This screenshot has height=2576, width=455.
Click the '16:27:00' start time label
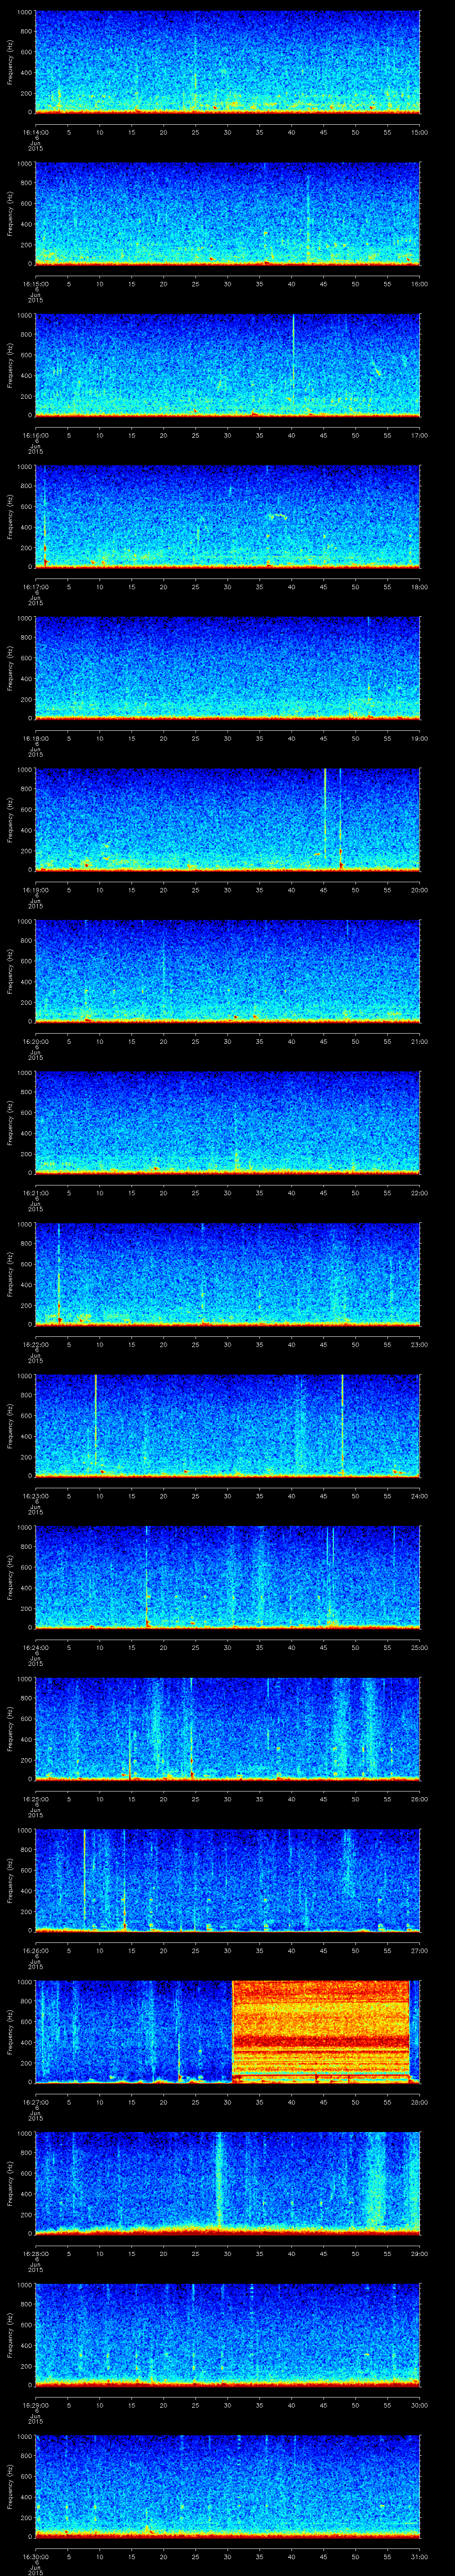click(35, 2101)
